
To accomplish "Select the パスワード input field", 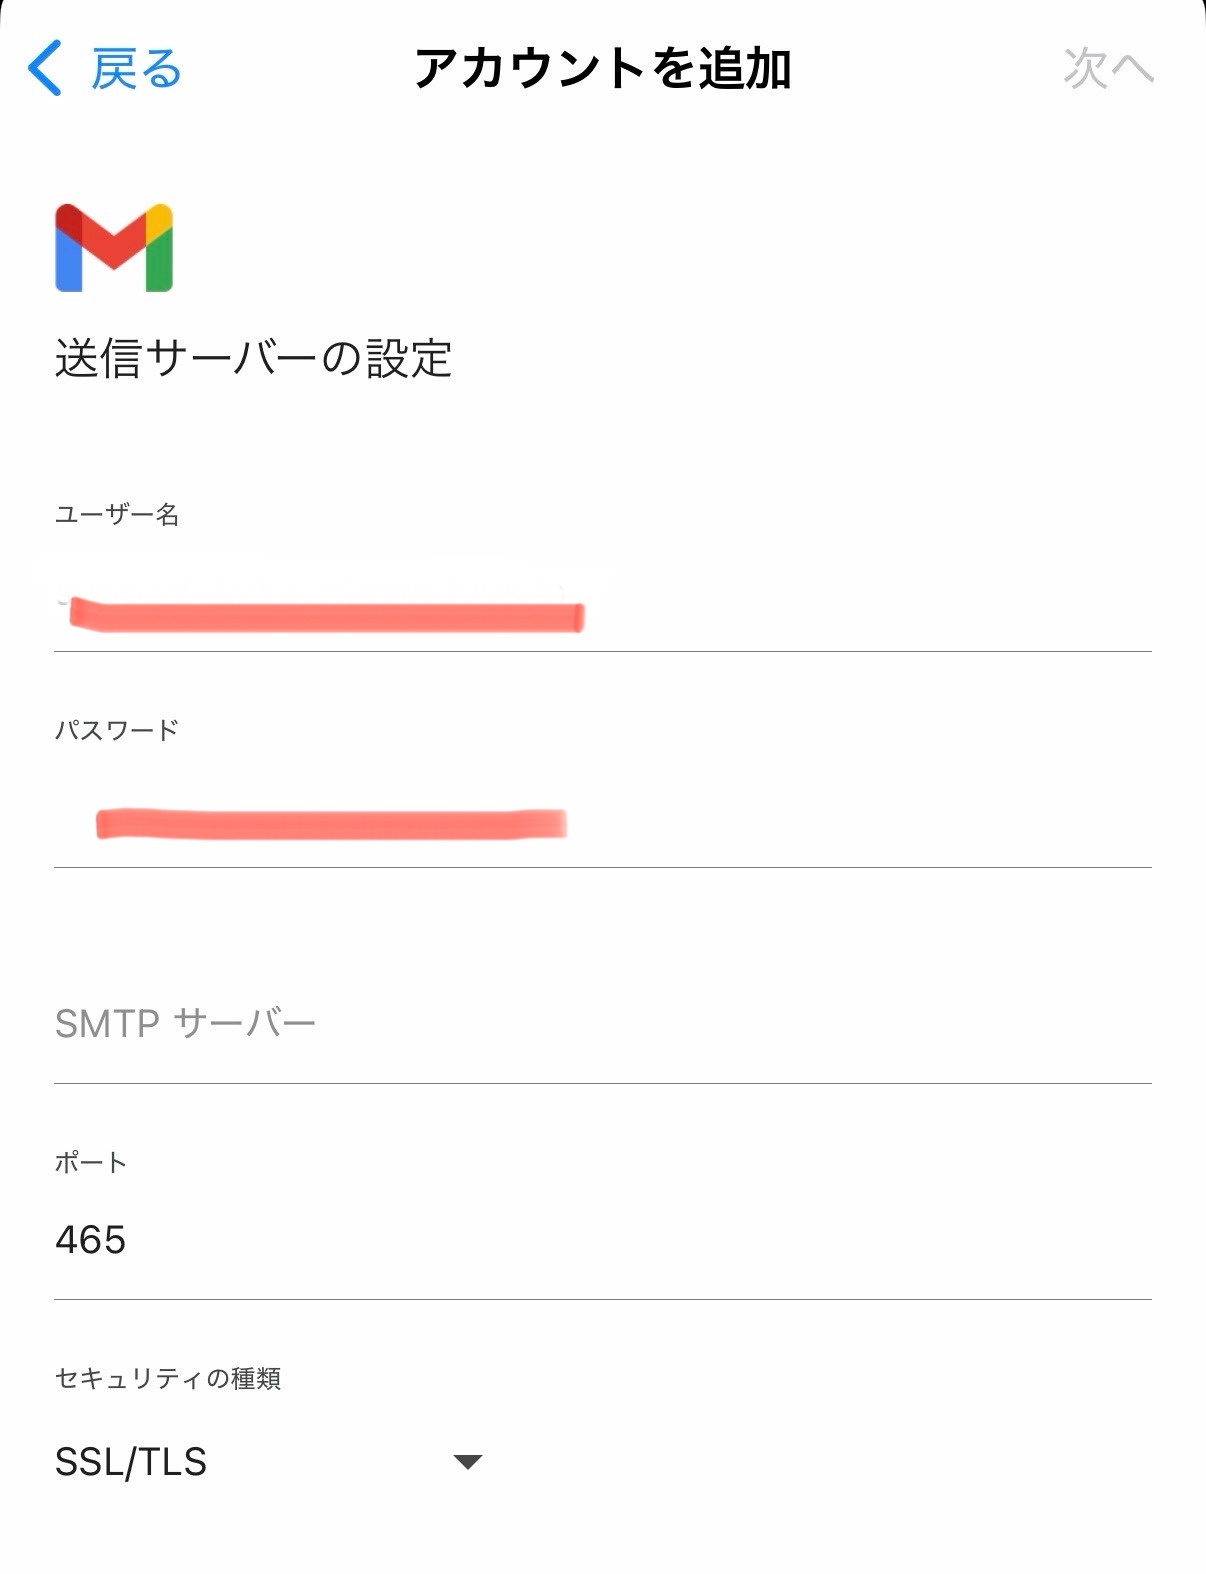I will pyautogui.click(x=603, y=824).
